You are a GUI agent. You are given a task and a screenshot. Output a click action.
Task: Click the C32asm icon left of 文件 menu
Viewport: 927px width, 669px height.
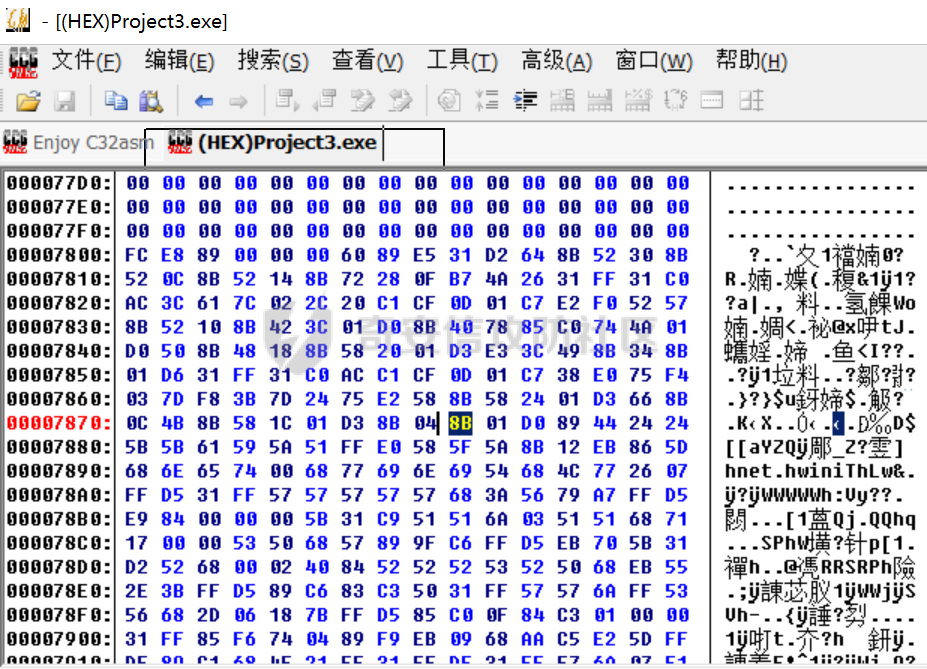pos(22,62)
